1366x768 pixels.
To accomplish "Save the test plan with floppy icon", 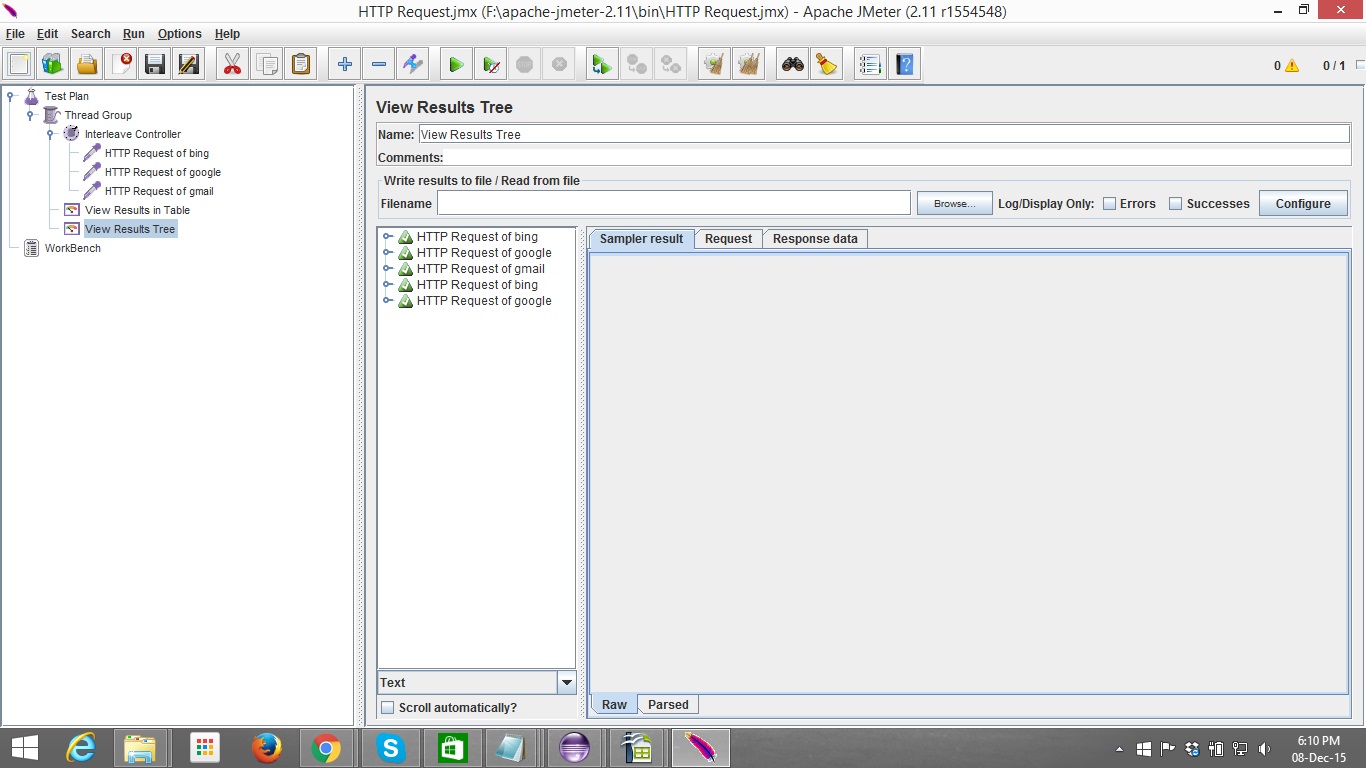I will 155,65.
